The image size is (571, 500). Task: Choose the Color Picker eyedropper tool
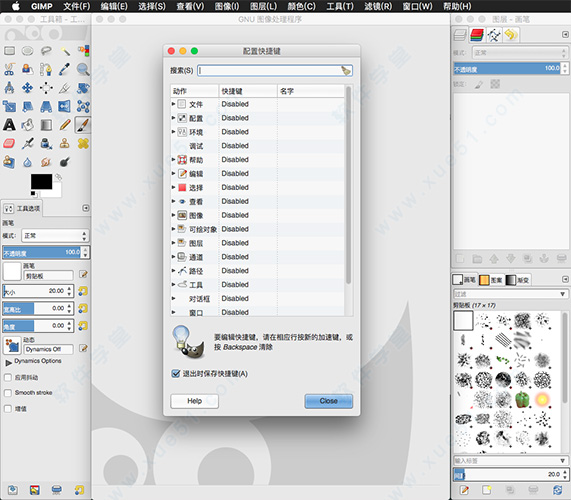tap(65, 69)
